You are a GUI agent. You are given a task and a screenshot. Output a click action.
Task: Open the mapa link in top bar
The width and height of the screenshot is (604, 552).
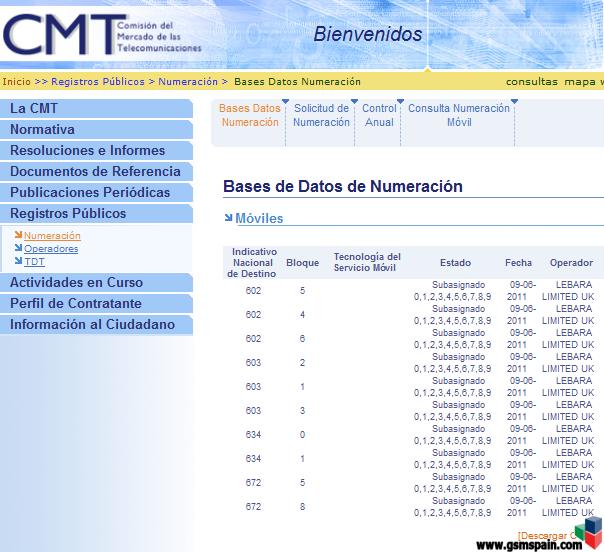pos(580,82)
